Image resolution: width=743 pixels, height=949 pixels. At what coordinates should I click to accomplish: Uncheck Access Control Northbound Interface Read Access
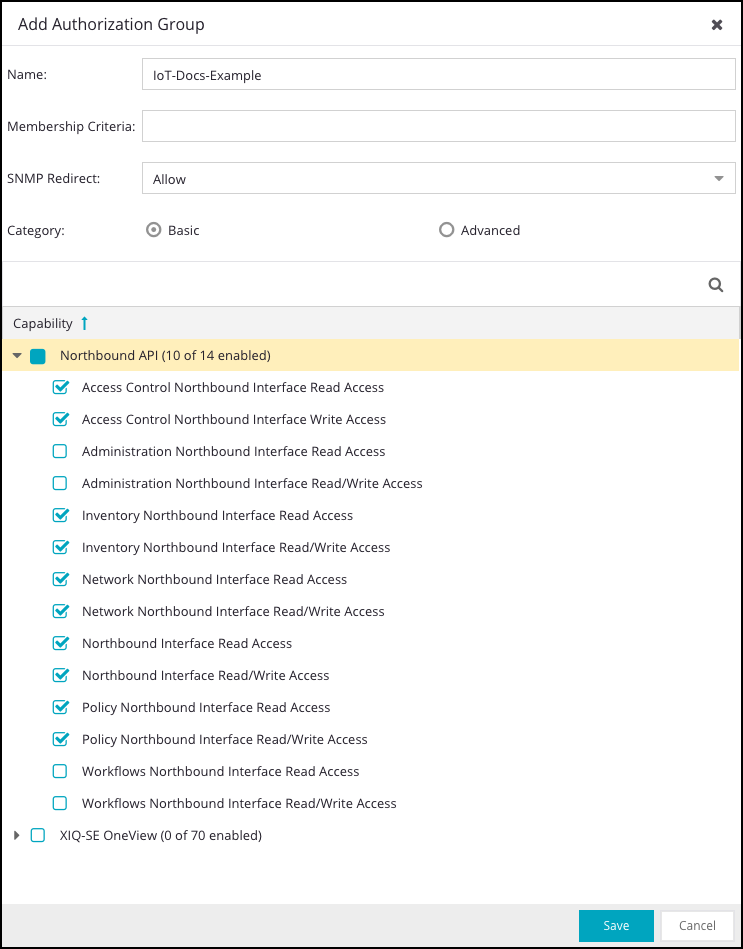tap(60, 387)
